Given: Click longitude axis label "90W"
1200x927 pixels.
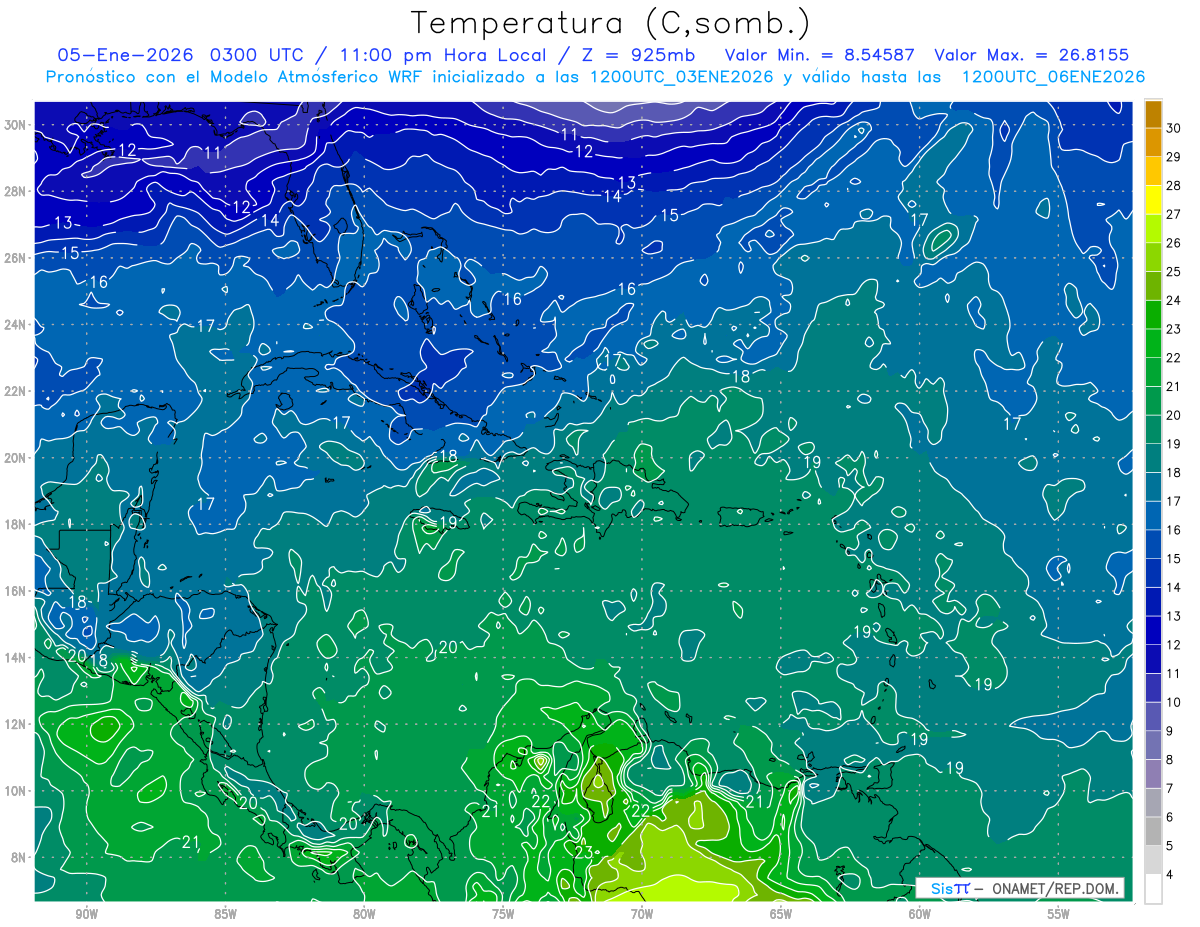Looking at the screenshot, I should tap(86, 914).
